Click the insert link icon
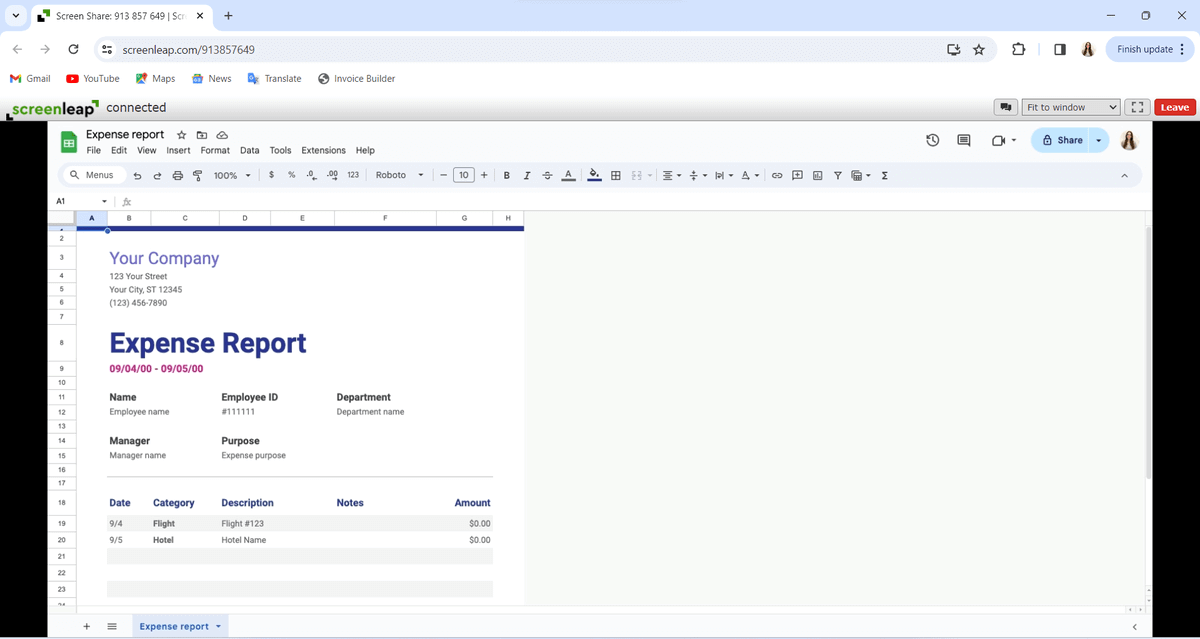The height and width of the screenshot is (639, 1200). pyautogui.click(x=777, y=175)
